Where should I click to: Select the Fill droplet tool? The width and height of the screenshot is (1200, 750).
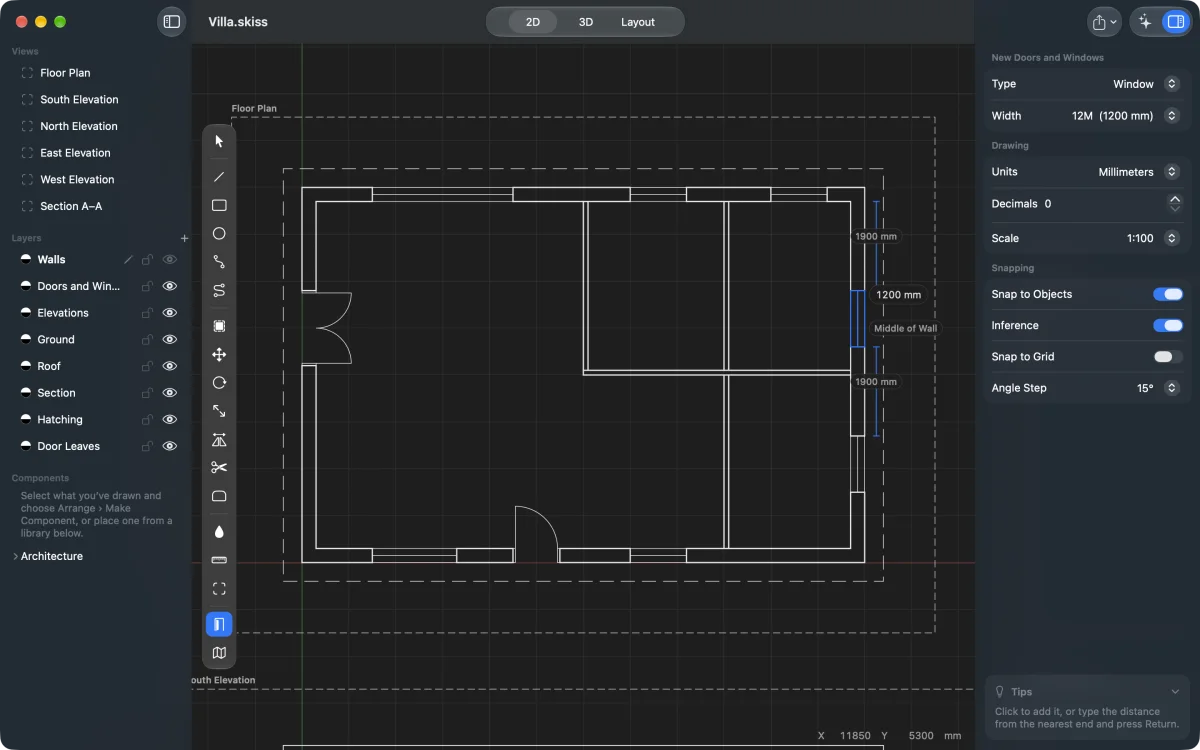coord(219,531)
